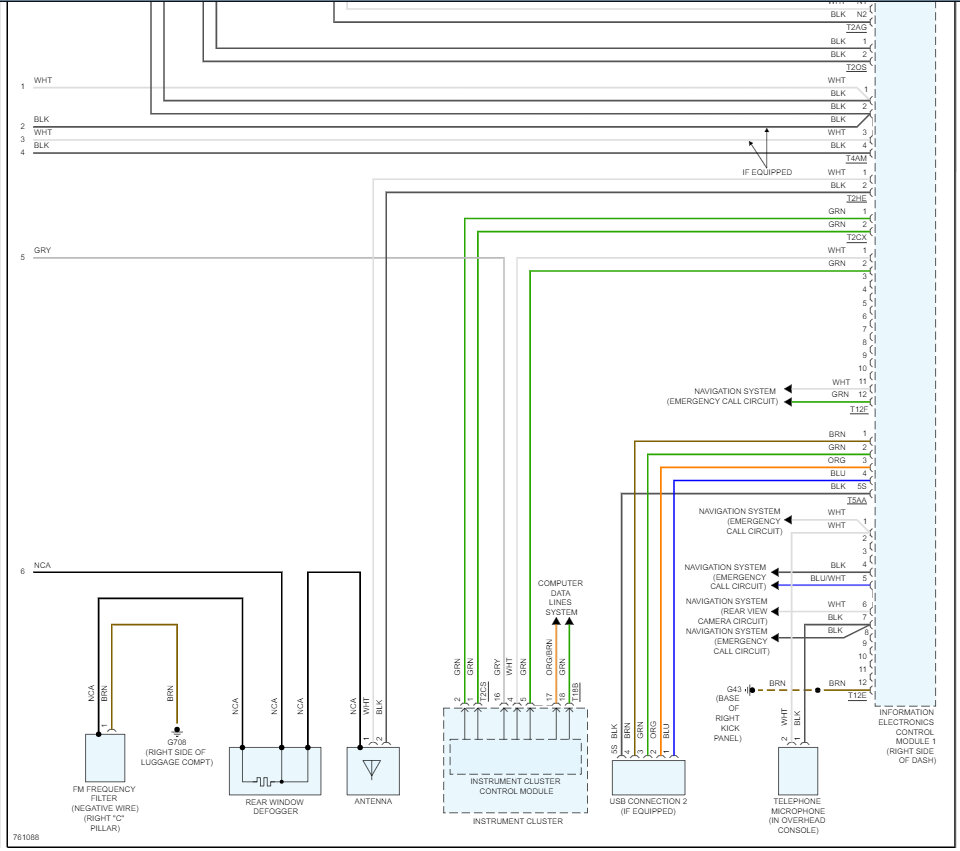The width and height of the screenshot is (960, 851).
Task: Click the REAR WINDOW DEFOGGER label
Action: point(275,806)
